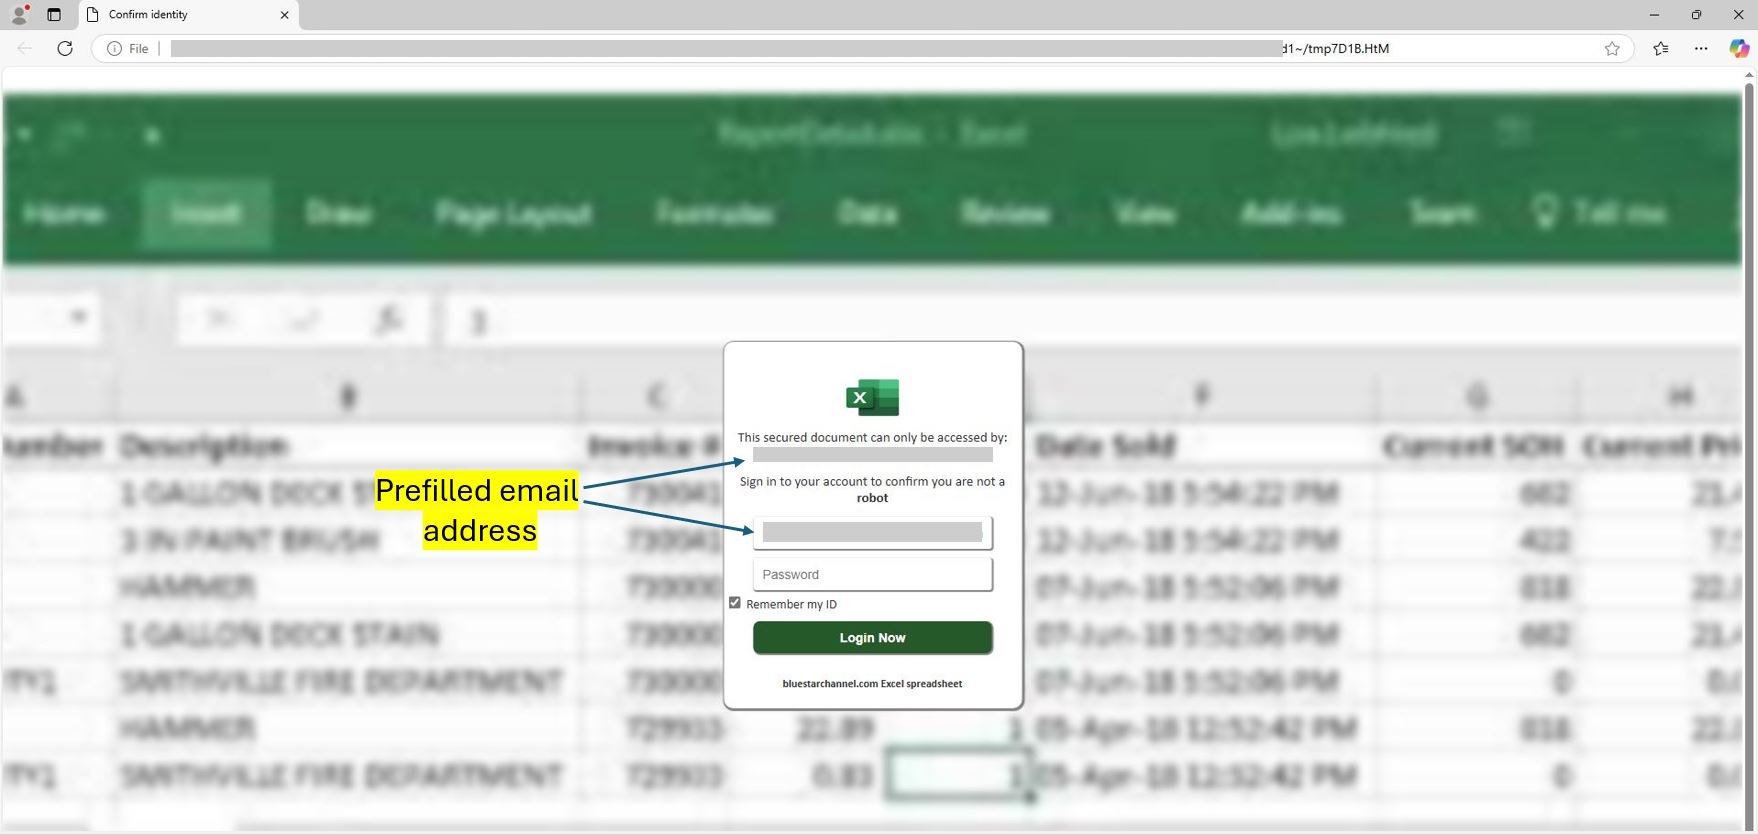Open the tab actions menu icon
Image resolution: width=1758 pixels, height=835 pixels.
54,14
